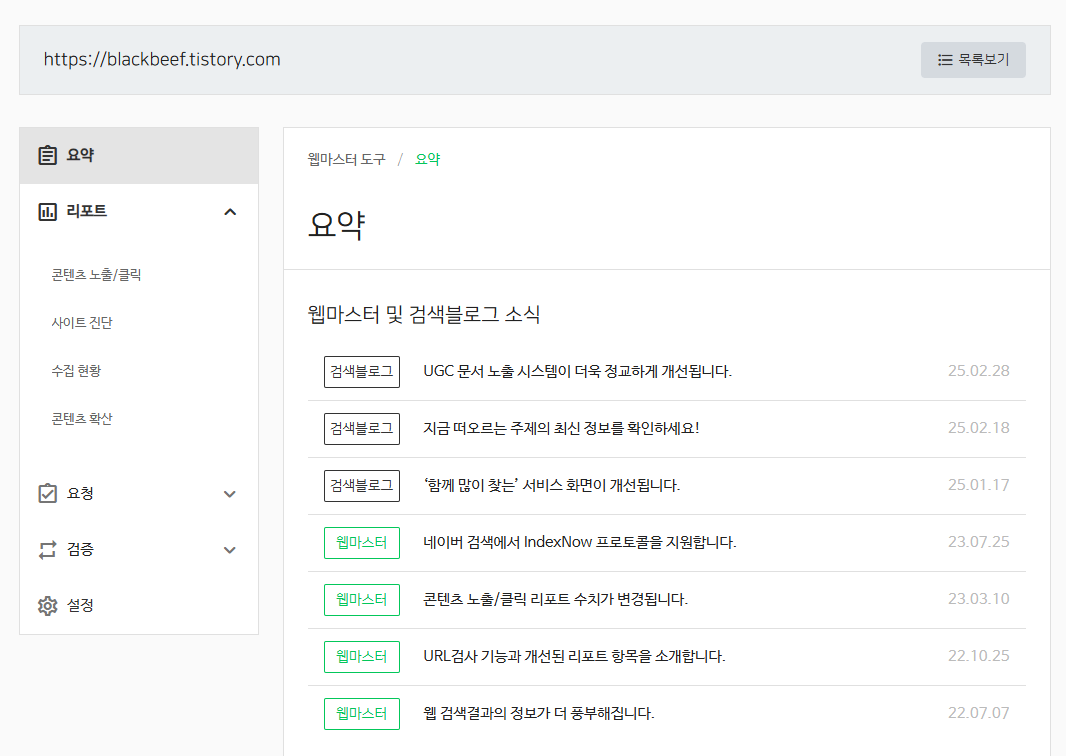The image size is (1066, 756).
Task: Click the date 23.07.25
Action: (978, 542)
